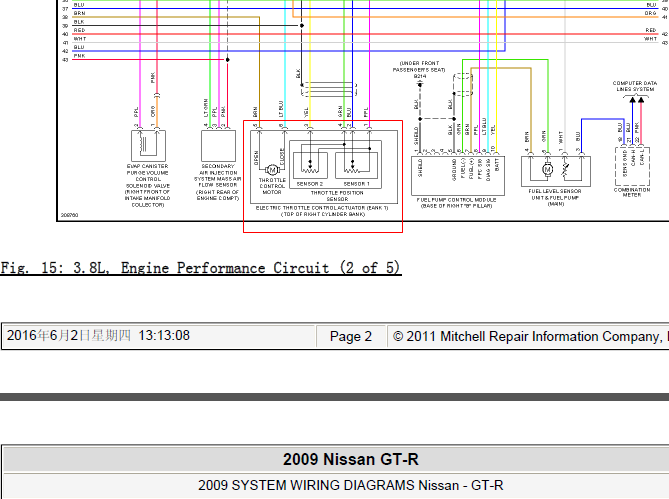Screen dimensions: 669x499
Task: Click the footer date '2016年6月2日星期四 13:13:08'
Action: pyautogui.click(x=98, y=336)
